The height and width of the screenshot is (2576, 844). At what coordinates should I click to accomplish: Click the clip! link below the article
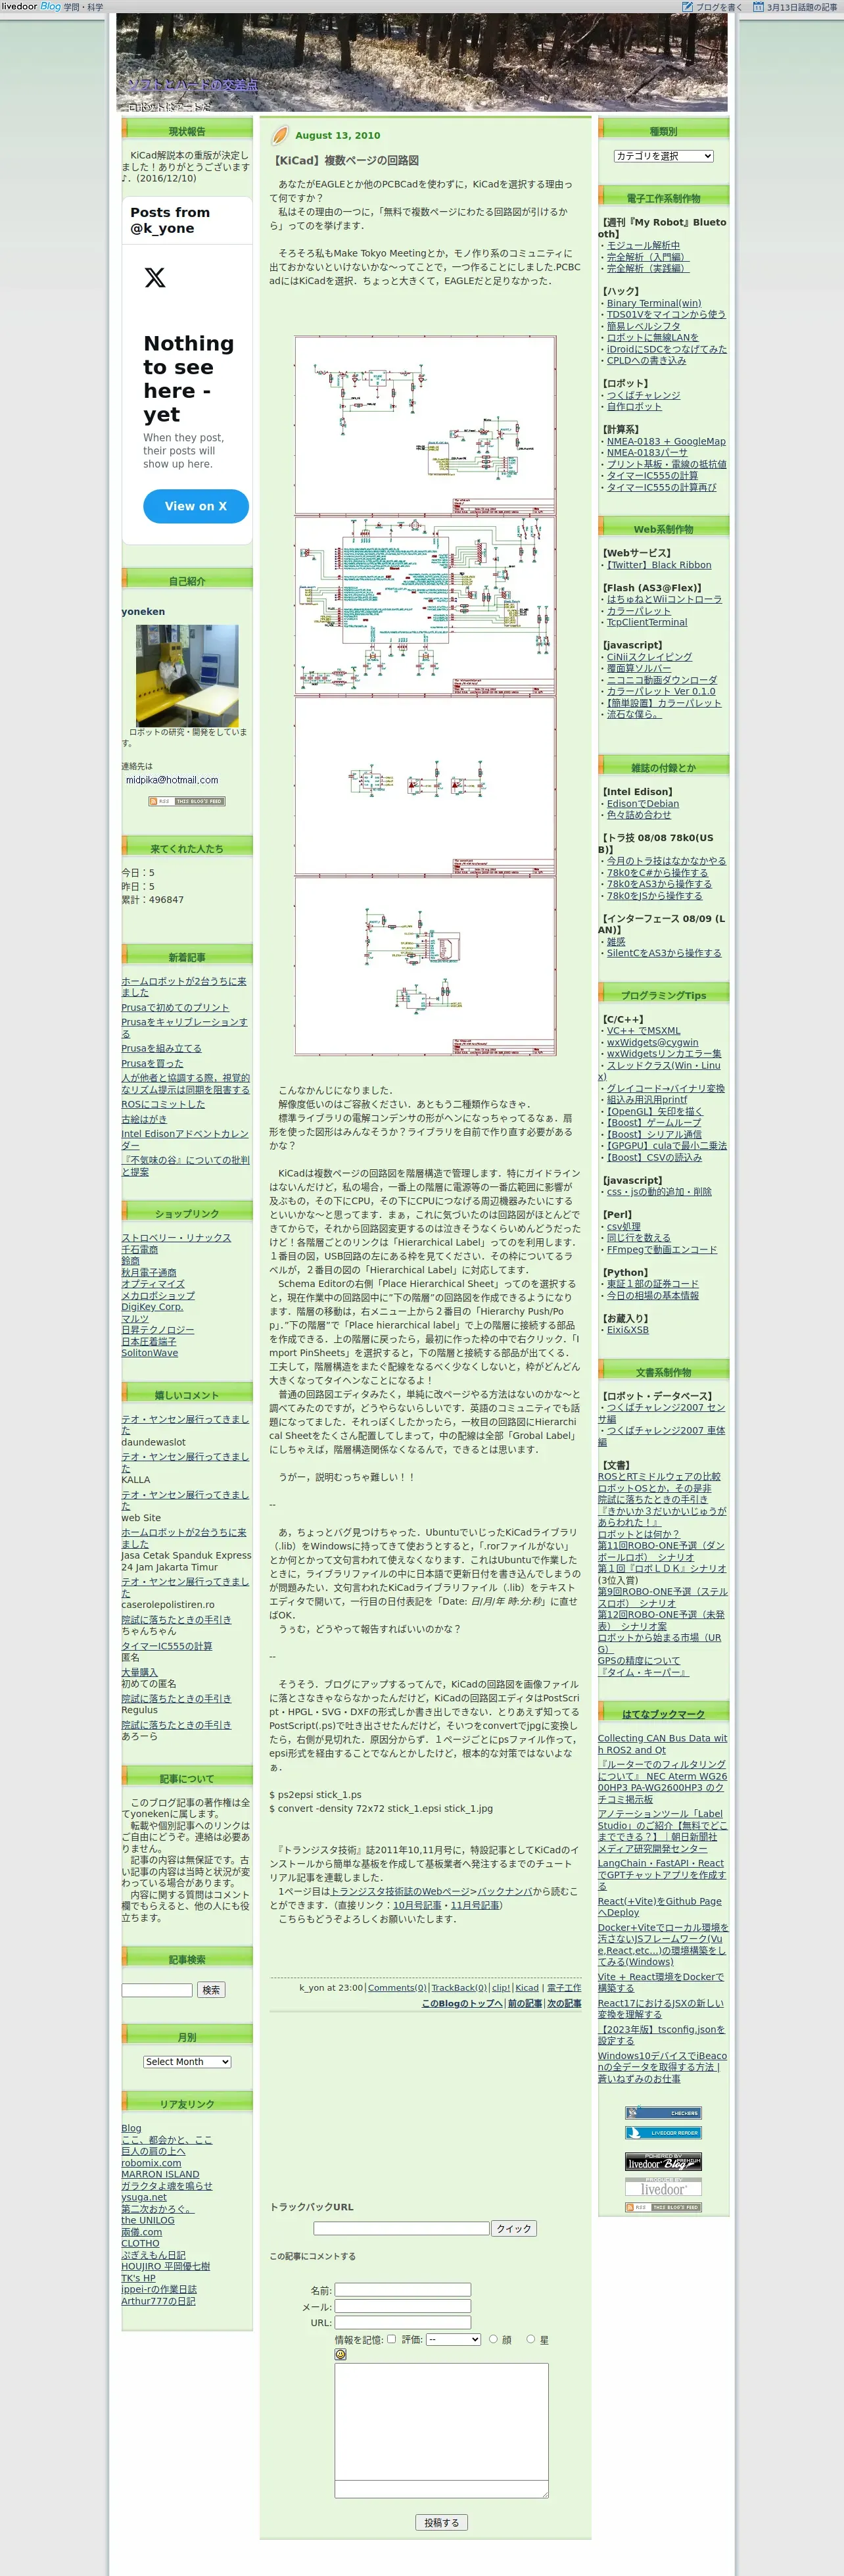501,1988
